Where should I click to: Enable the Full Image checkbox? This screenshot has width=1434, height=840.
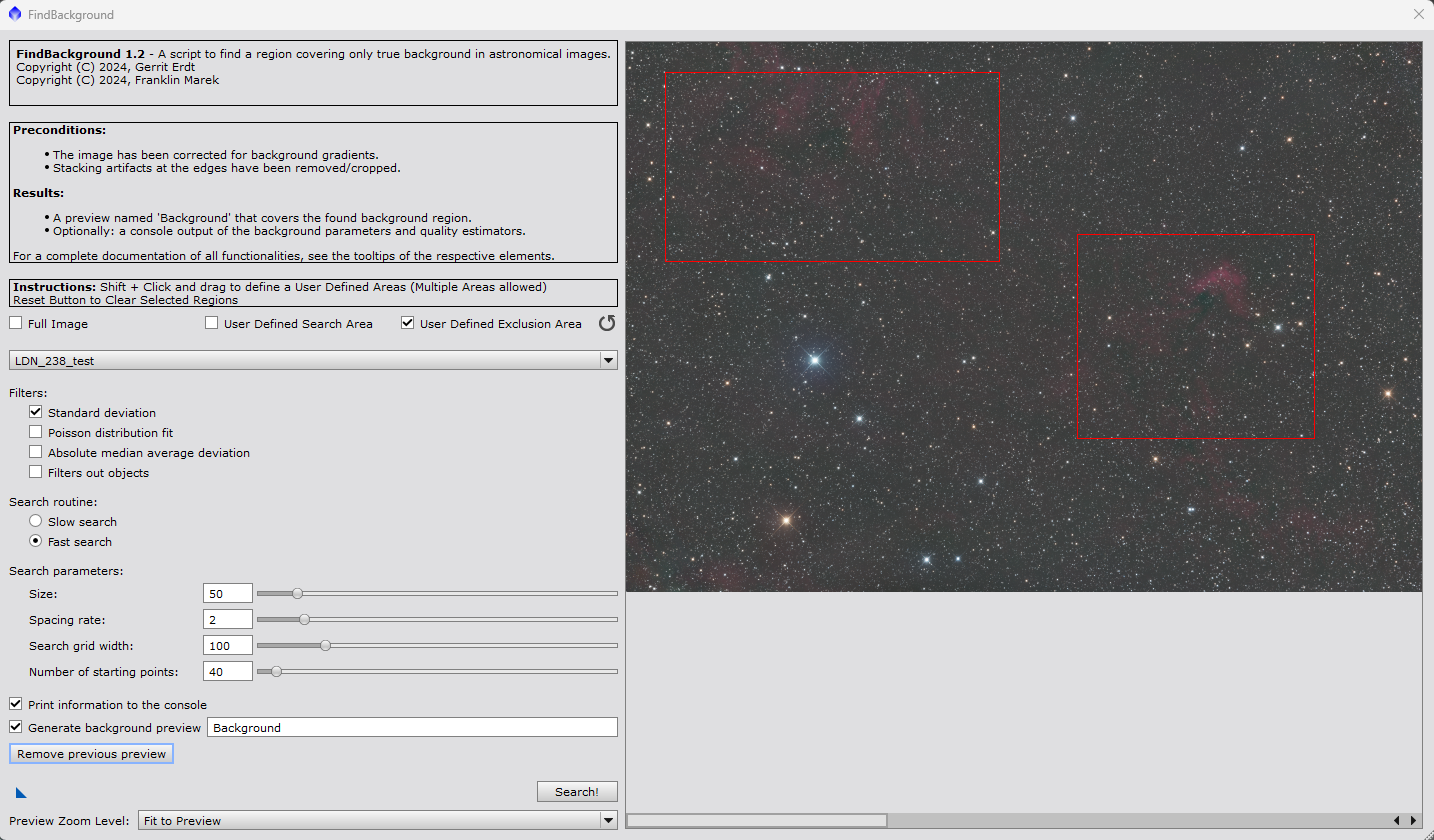[x=15, y=323]
